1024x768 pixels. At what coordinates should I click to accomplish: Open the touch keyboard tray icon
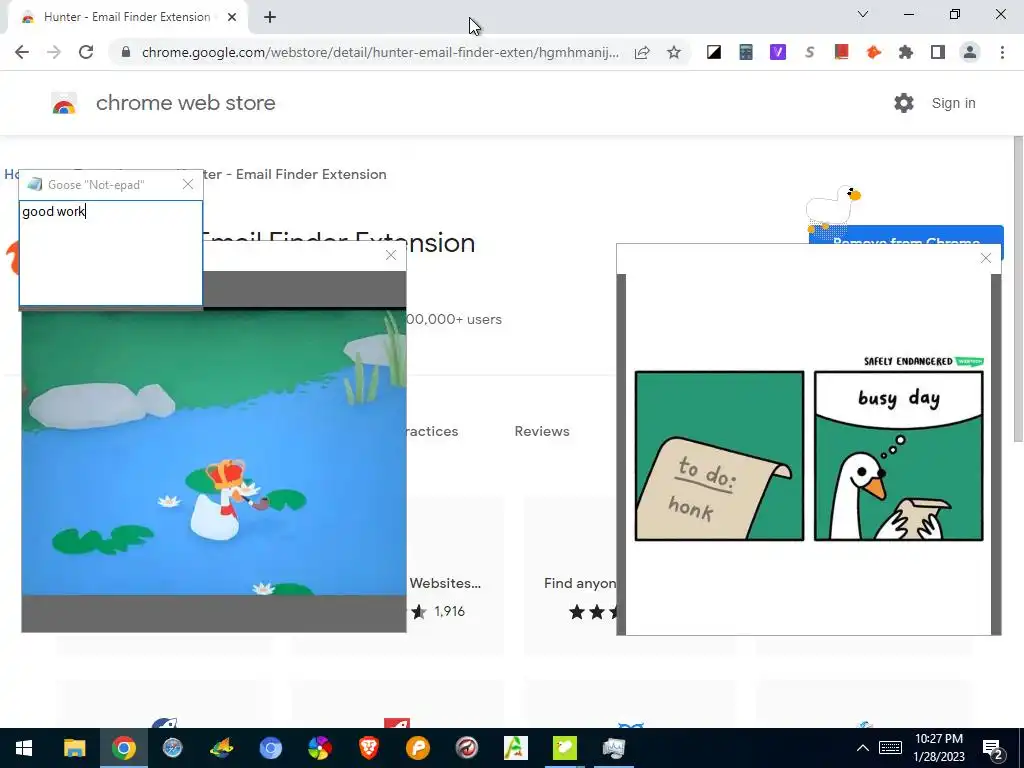pos(890,748)
